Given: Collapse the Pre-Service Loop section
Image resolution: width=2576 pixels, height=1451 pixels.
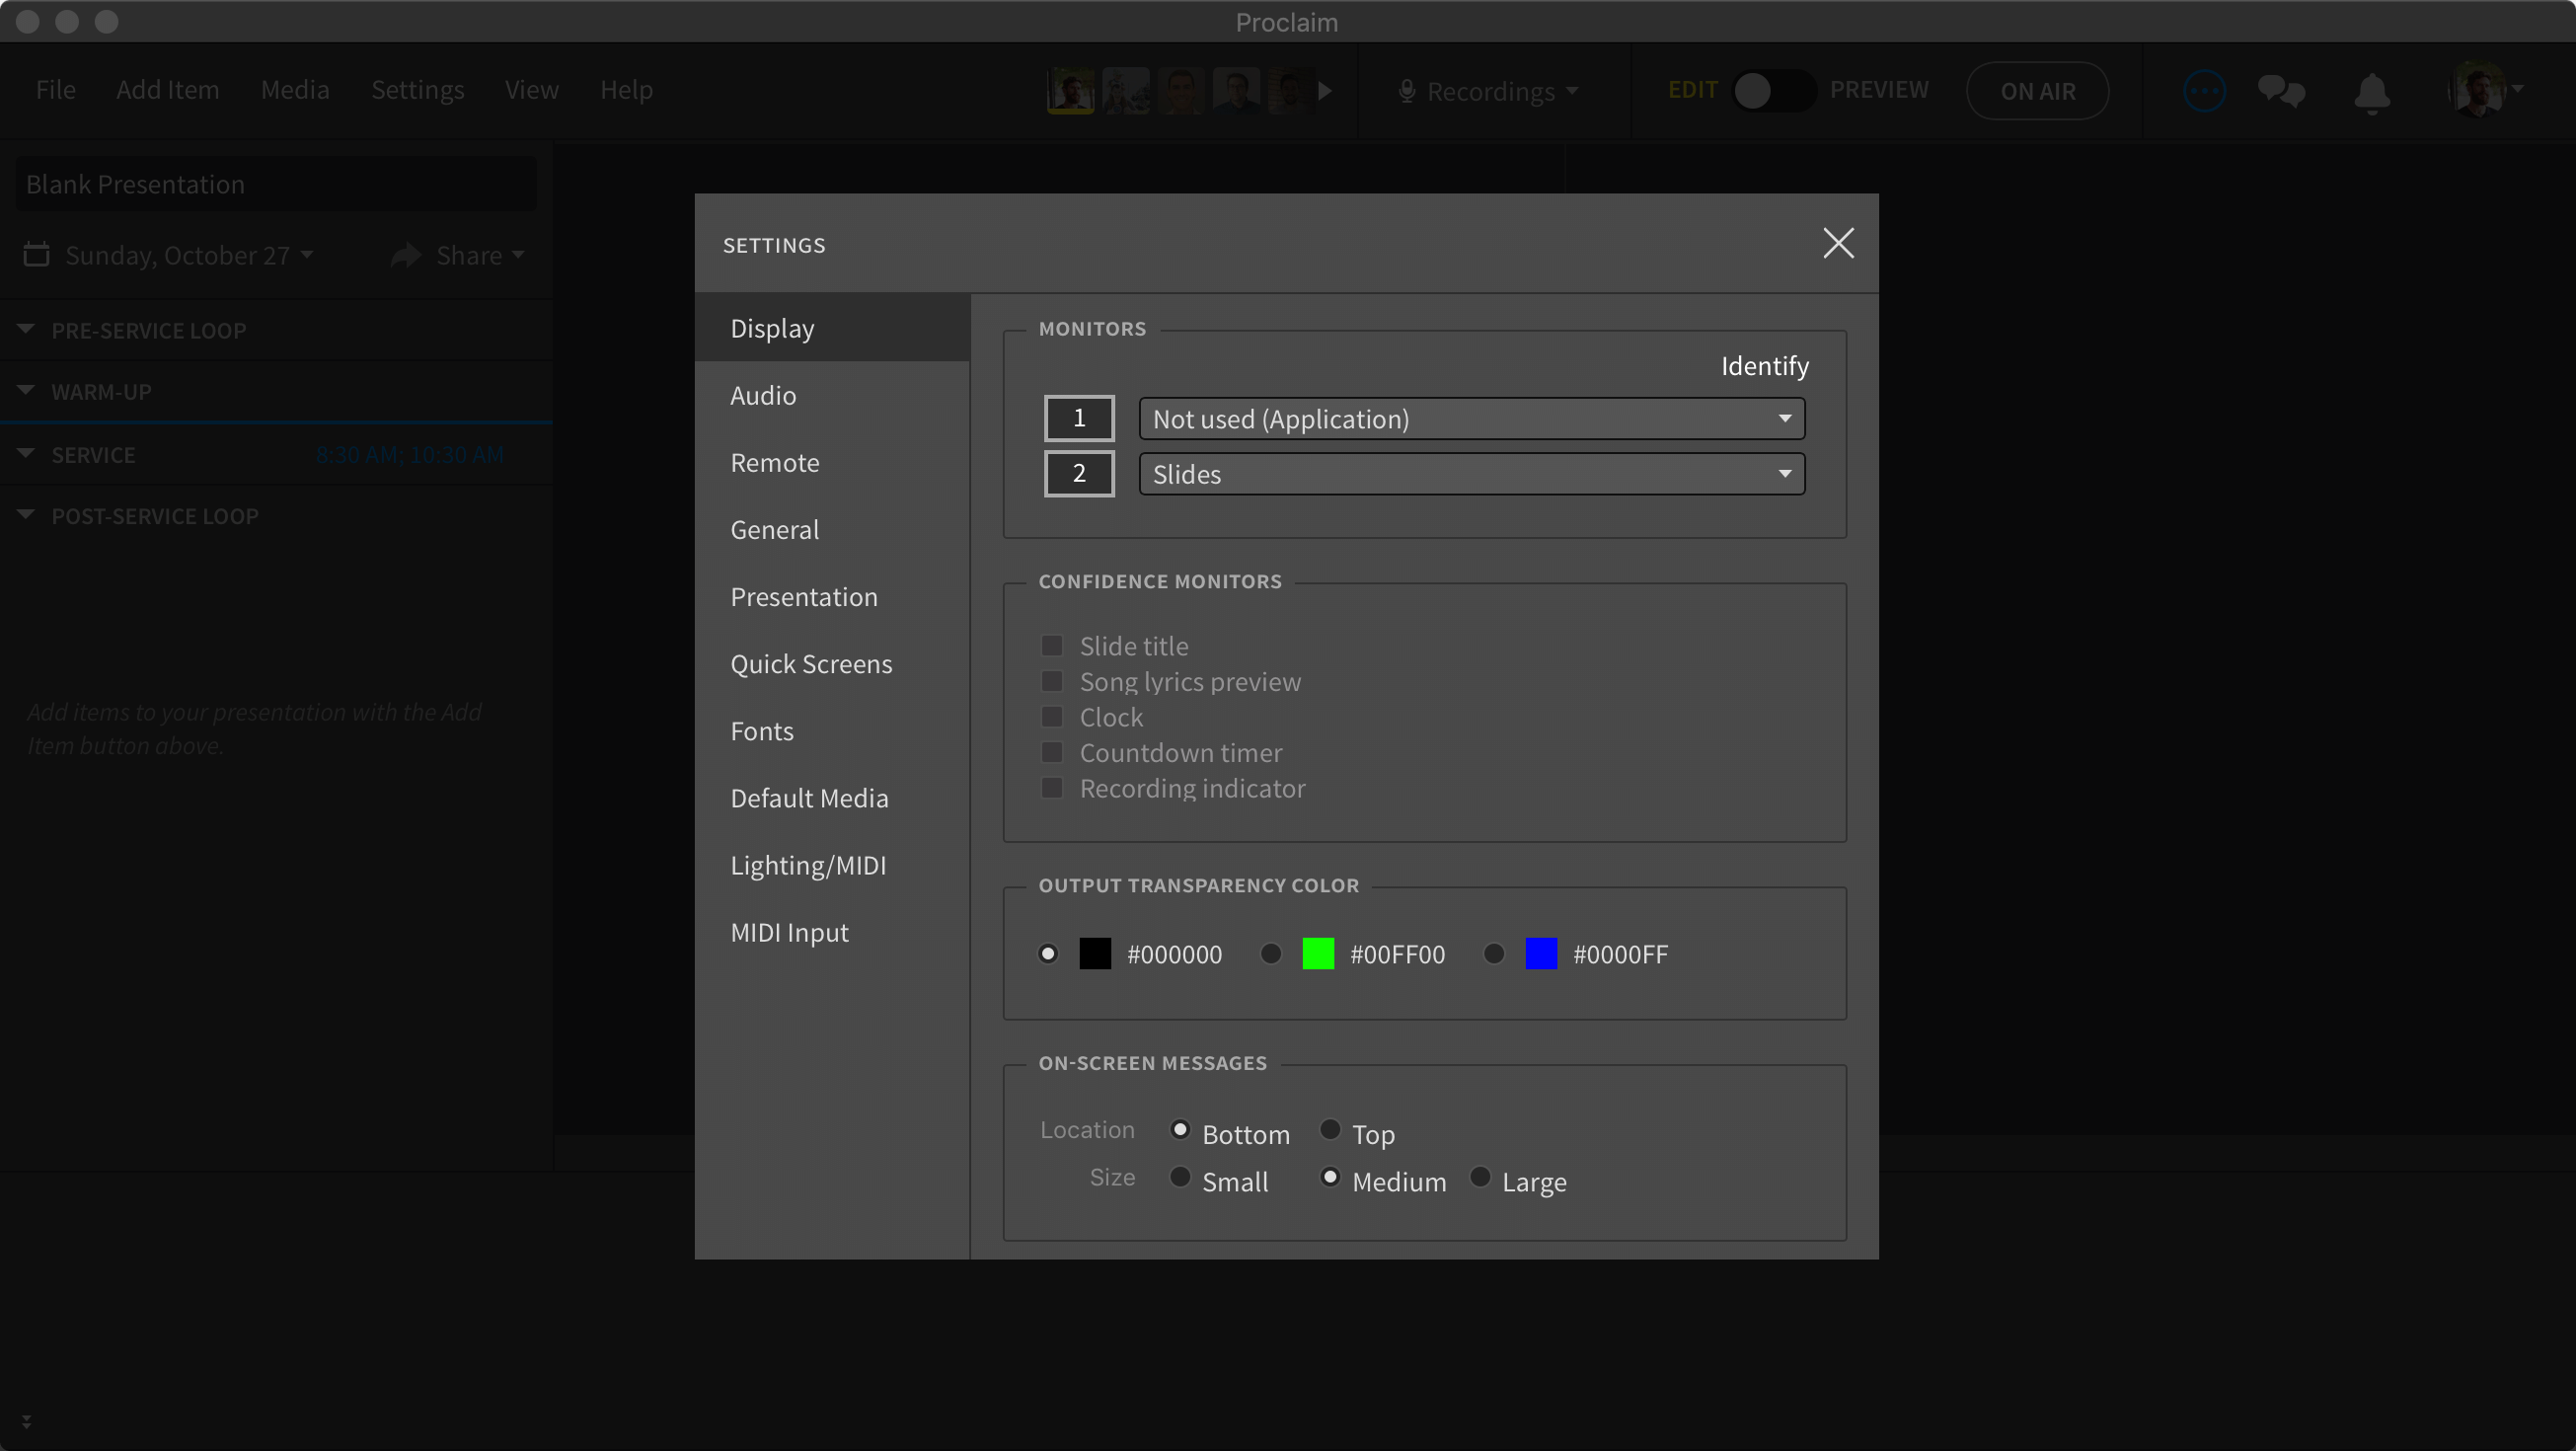Looking at the screenshot, I should [x=26, y=329].
